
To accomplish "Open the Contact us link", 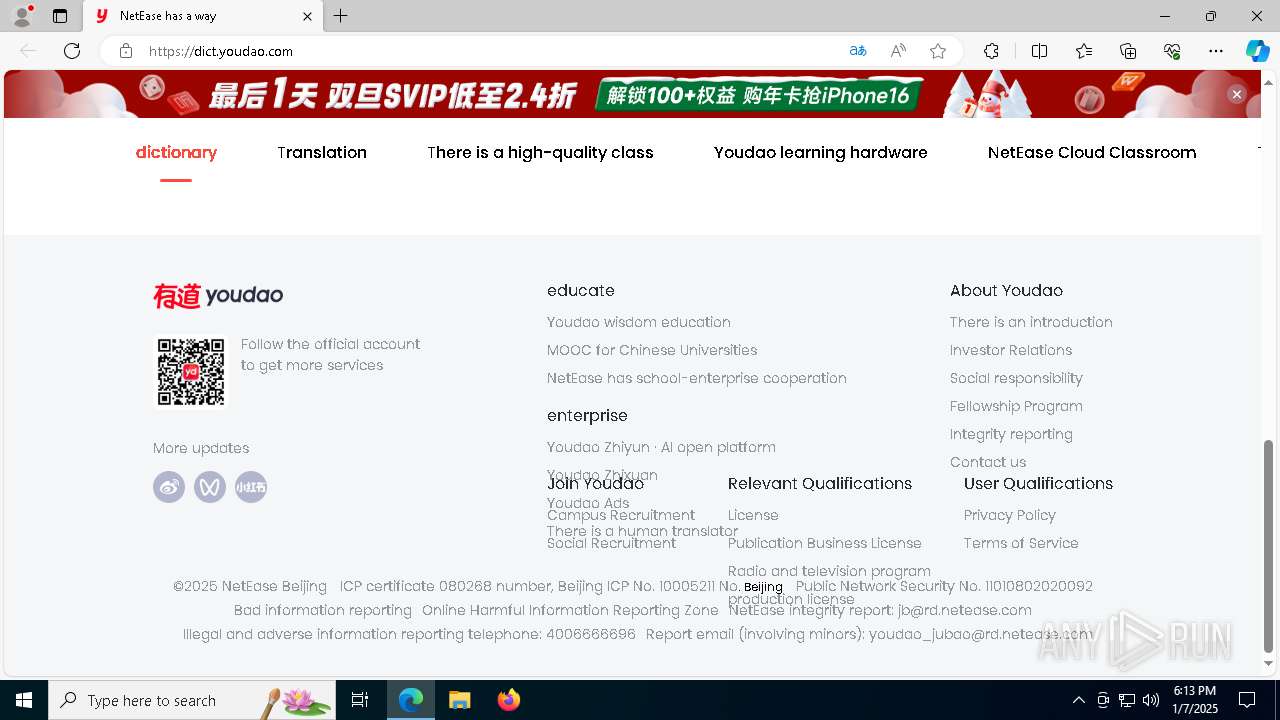I will pyautogui.click(x=988, y=462).
